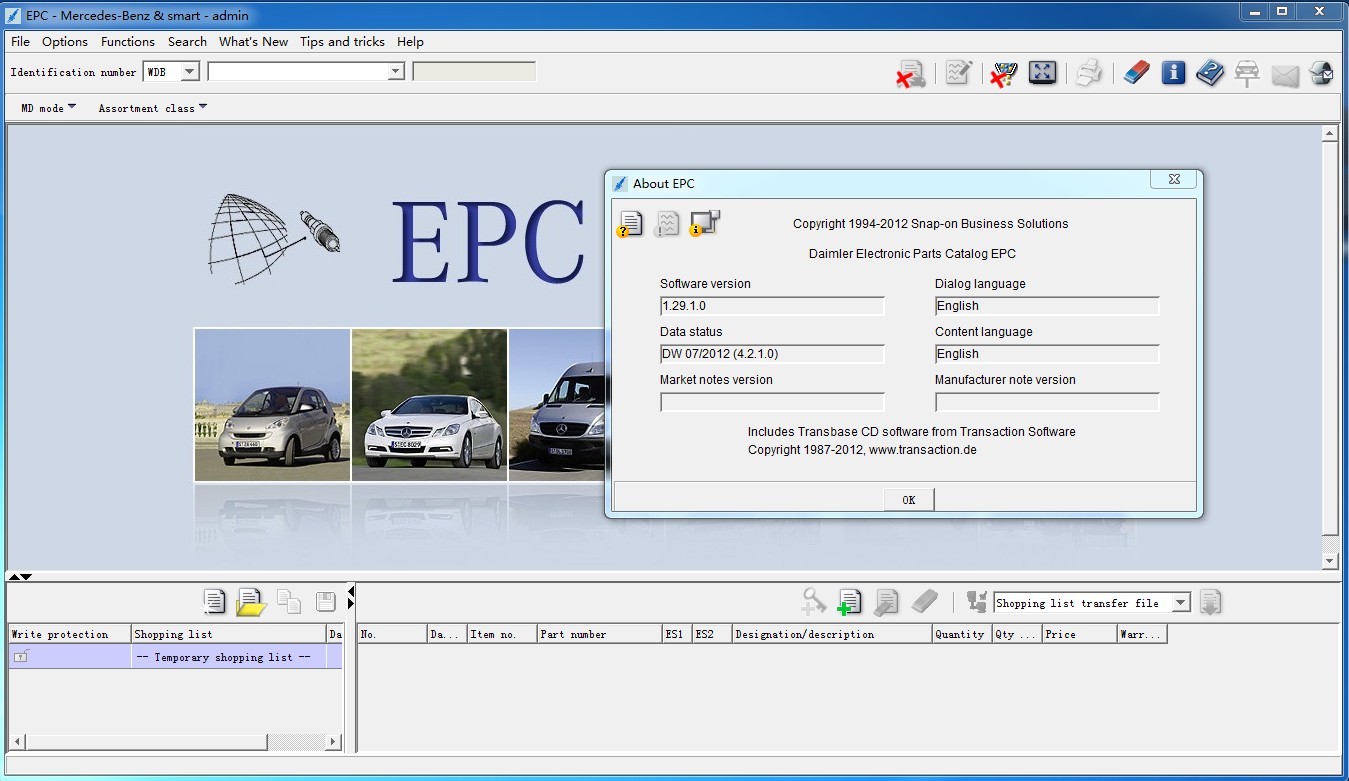Open the identification number combo box arrow
This screenshot has height=781, width=1349.
(x=395, y=71)
